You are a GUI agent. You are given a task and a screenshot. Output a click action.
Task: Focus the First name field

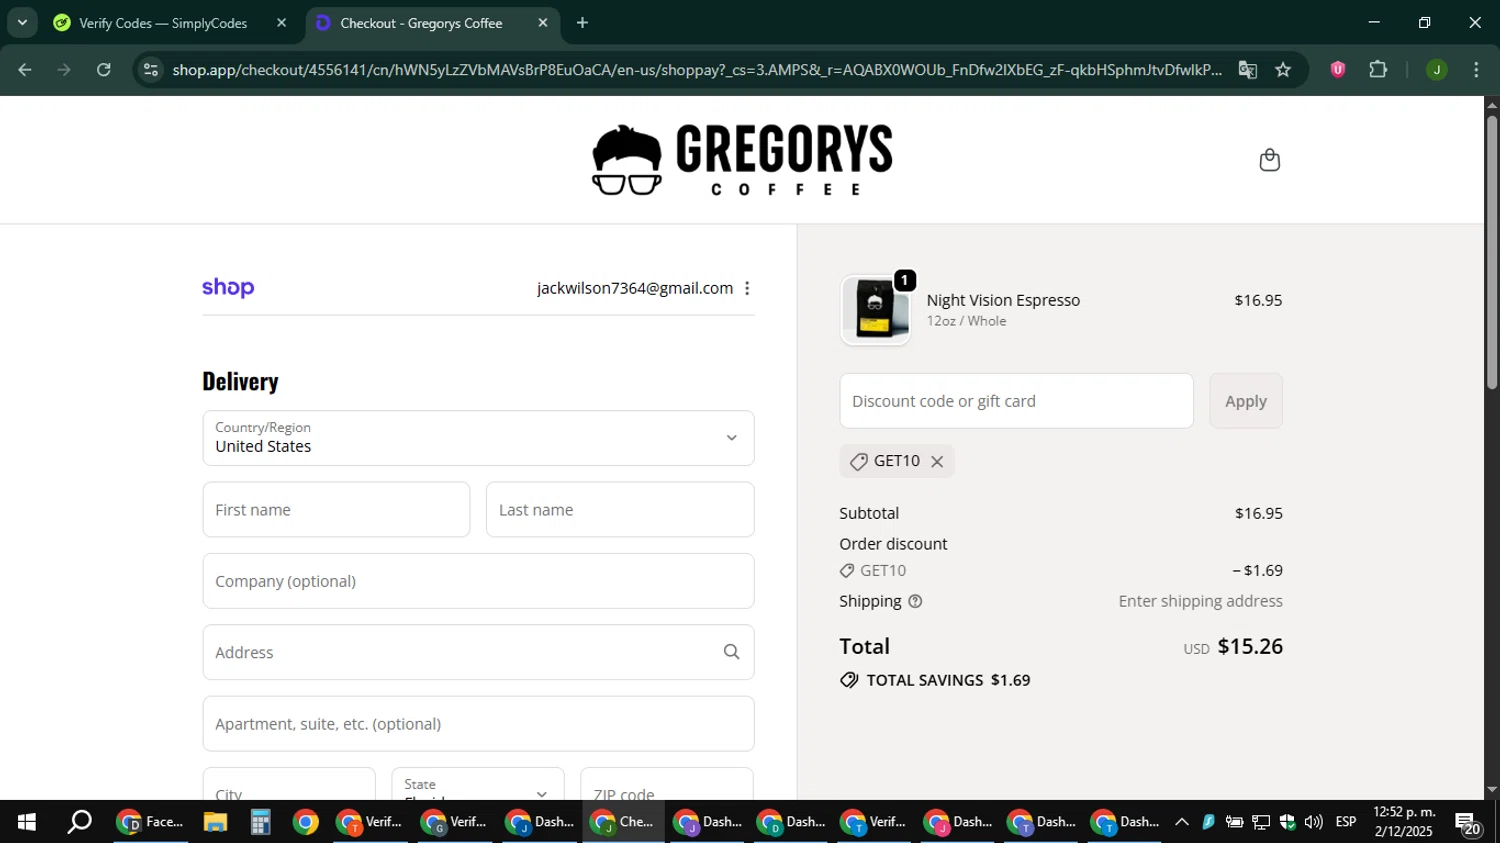pyautogui.click(x=336, y=510)
